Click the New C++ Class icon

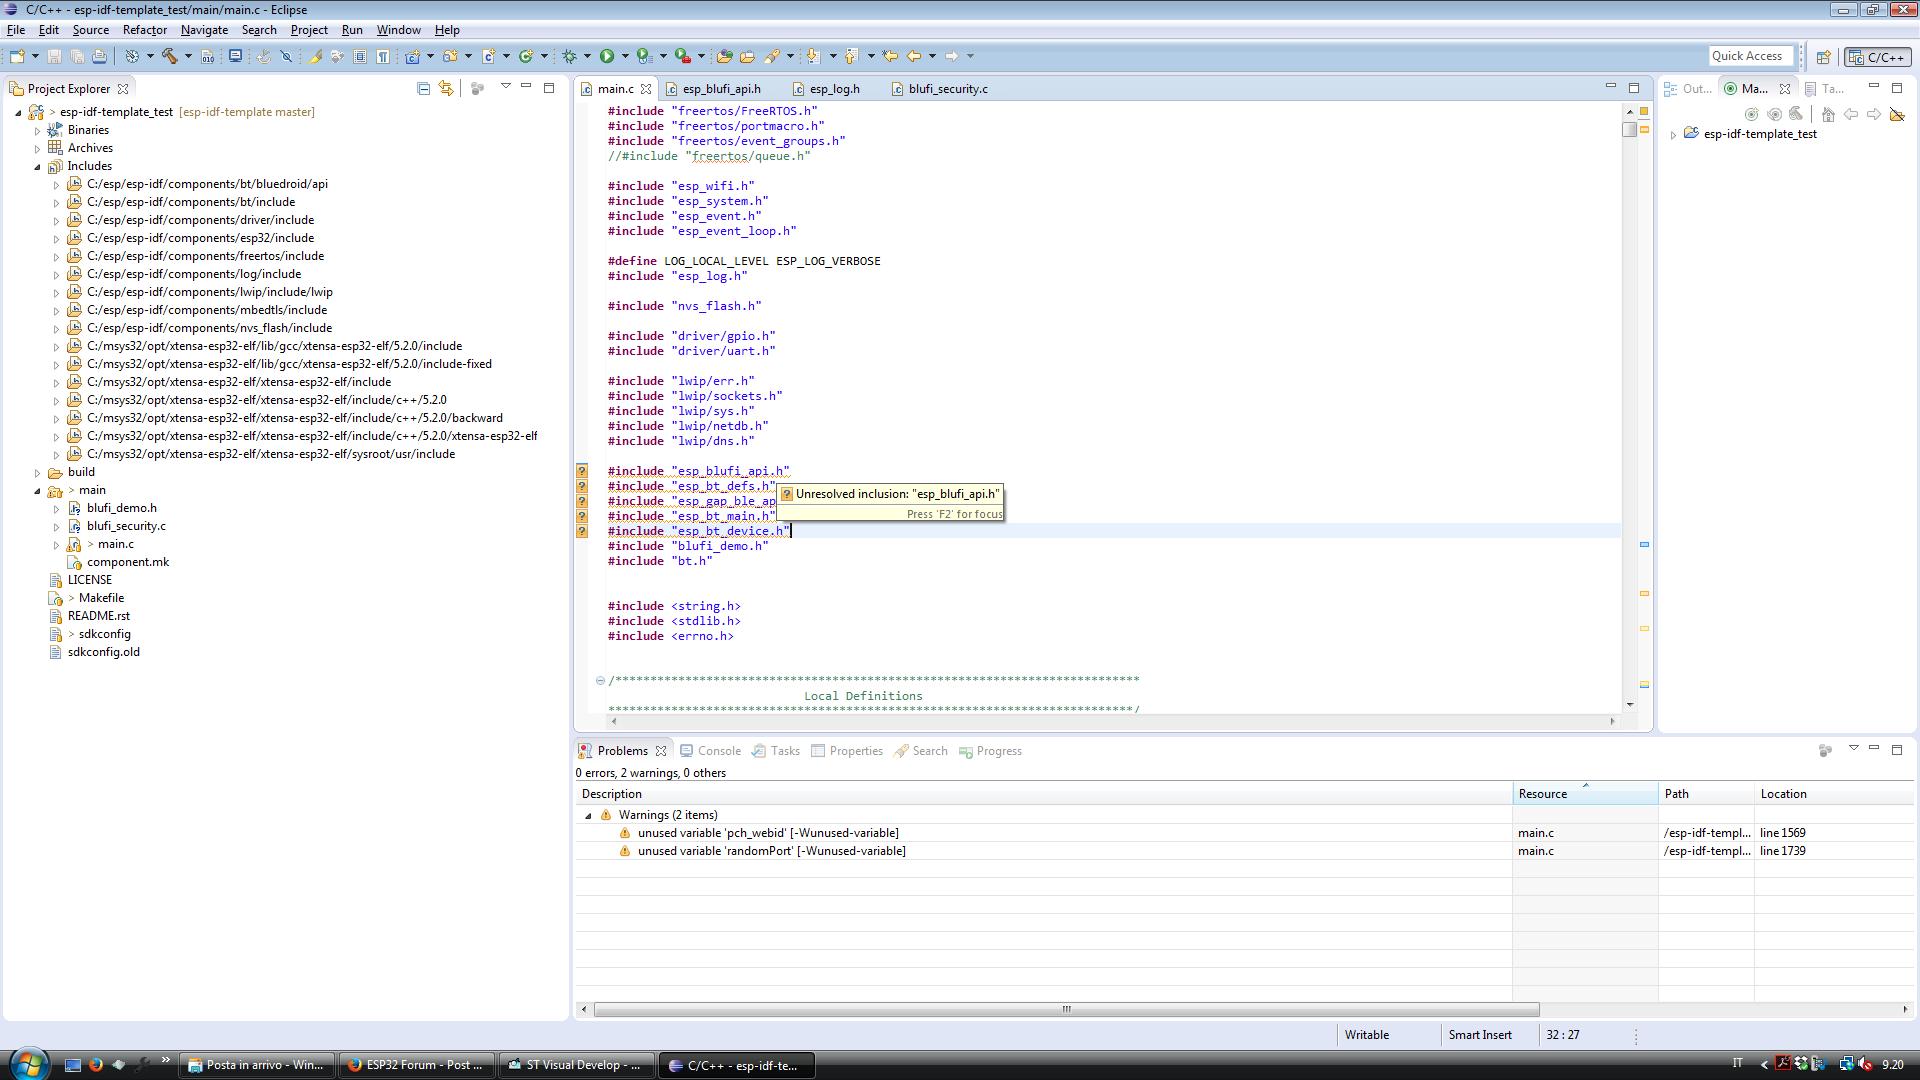tap(526, 56)
